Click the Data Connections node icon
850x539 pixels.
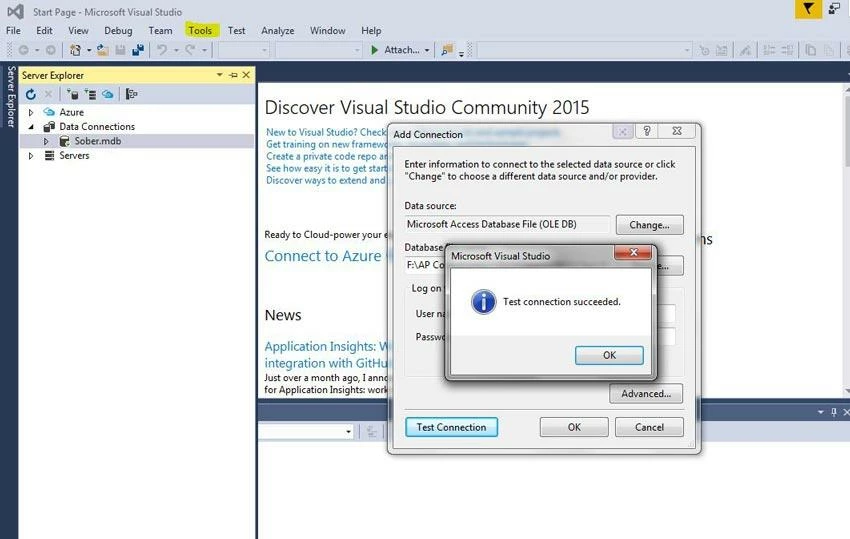pos(49,126)
